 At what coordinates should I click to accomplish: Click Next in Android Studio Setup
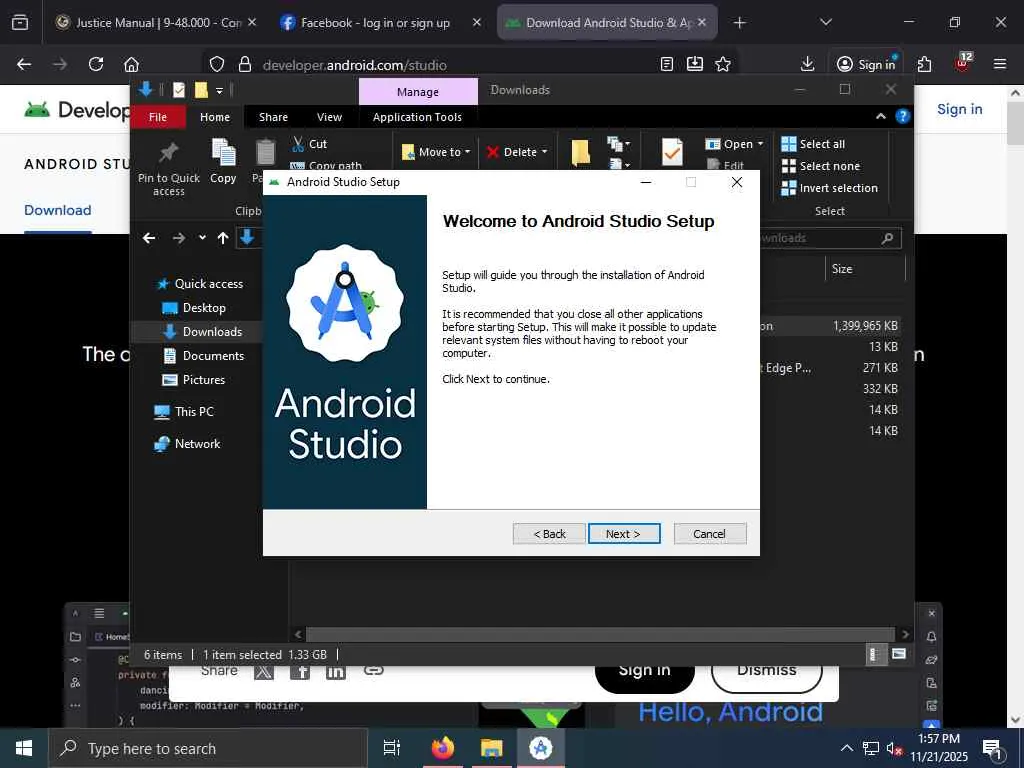pos(624,534)
